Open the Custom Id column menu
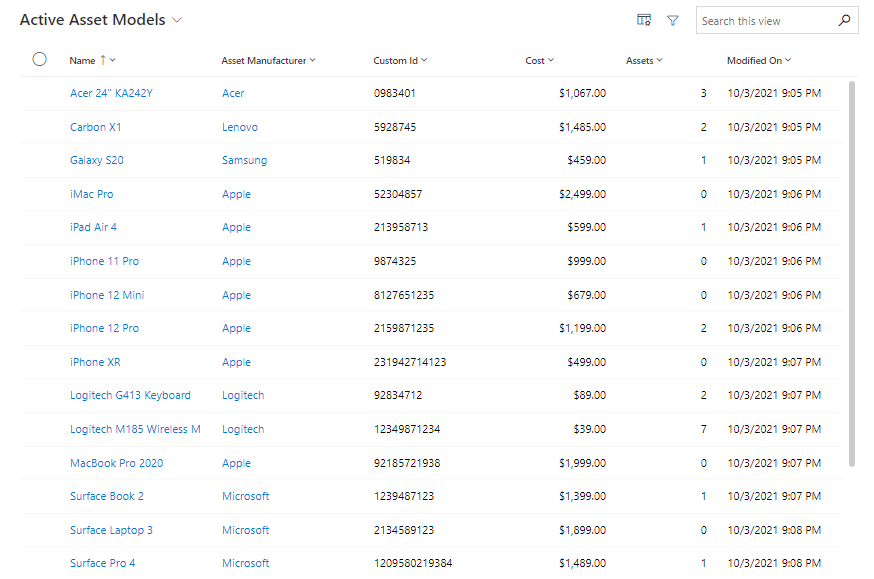Screen dimensions: 874x579 point(424,60)
